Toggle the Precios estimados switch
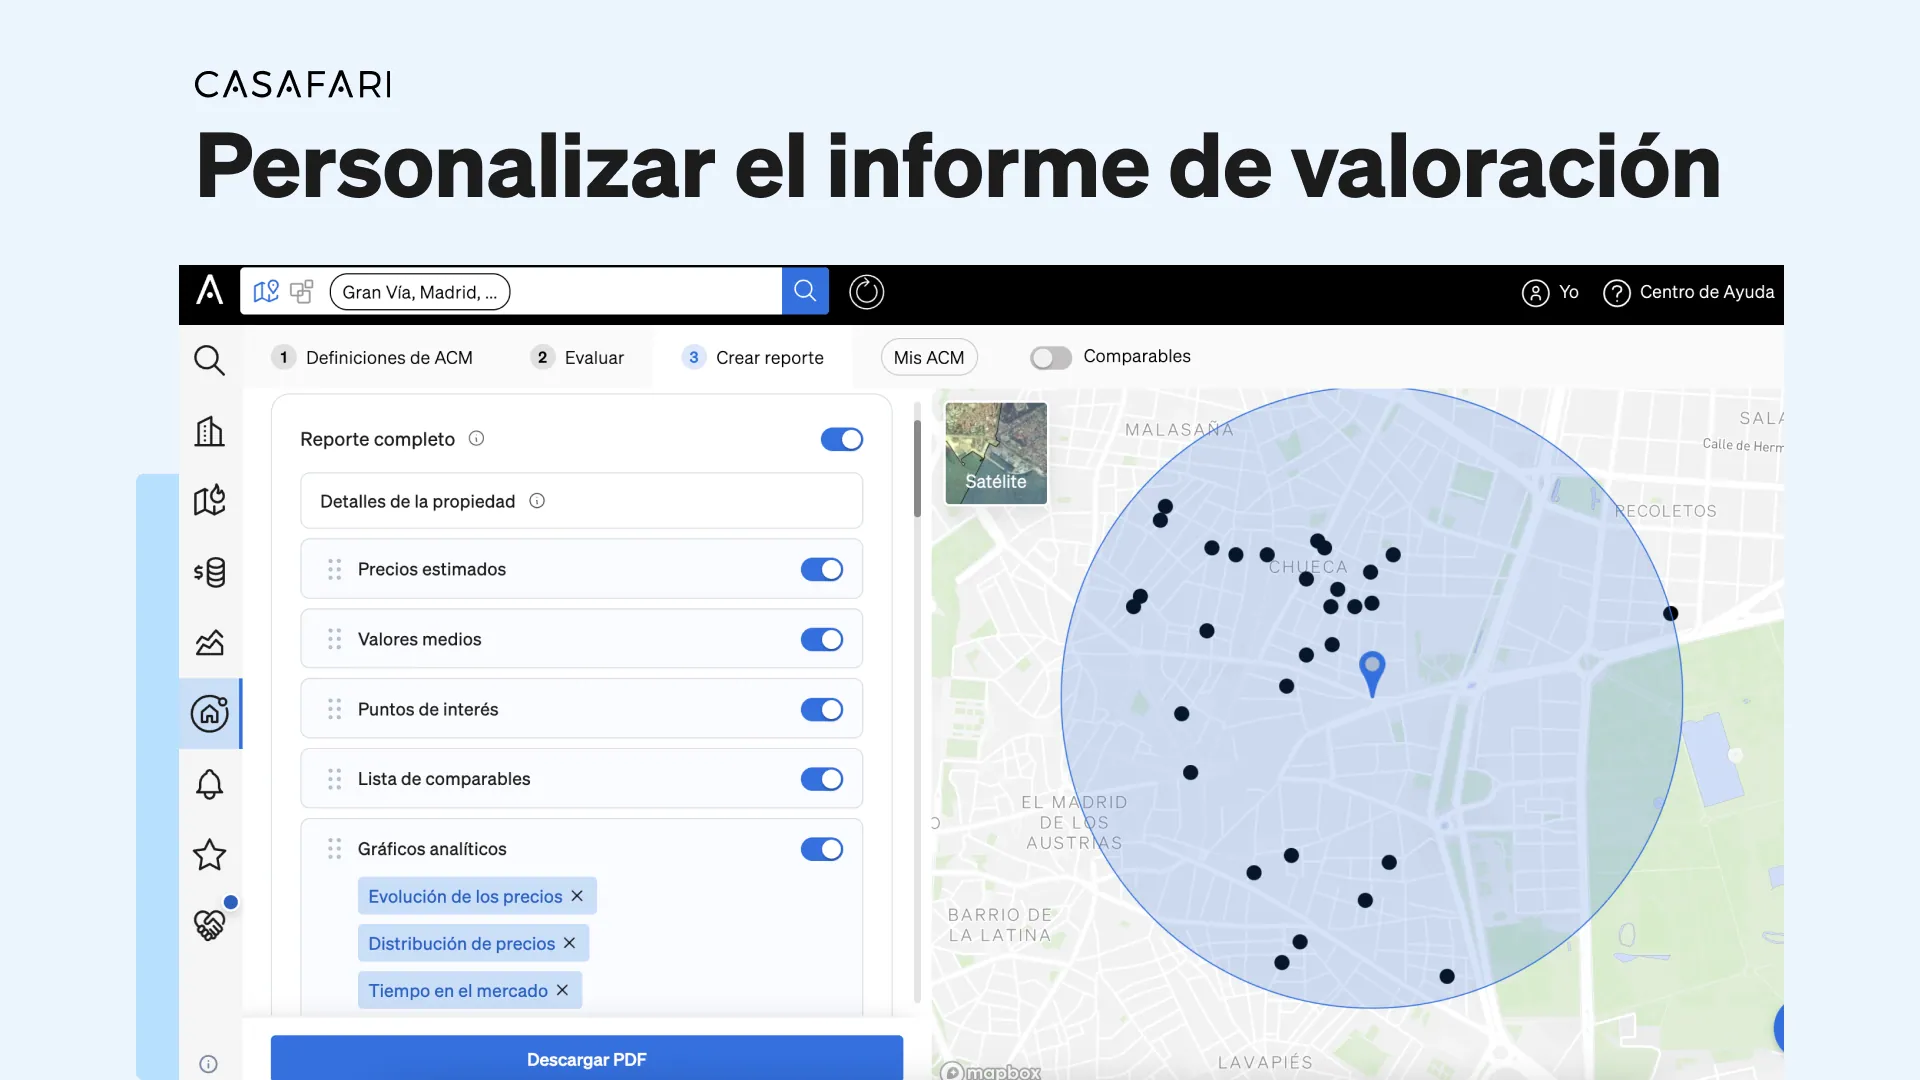Viewport: 1920px width, 1080px height. coord(821,569)
